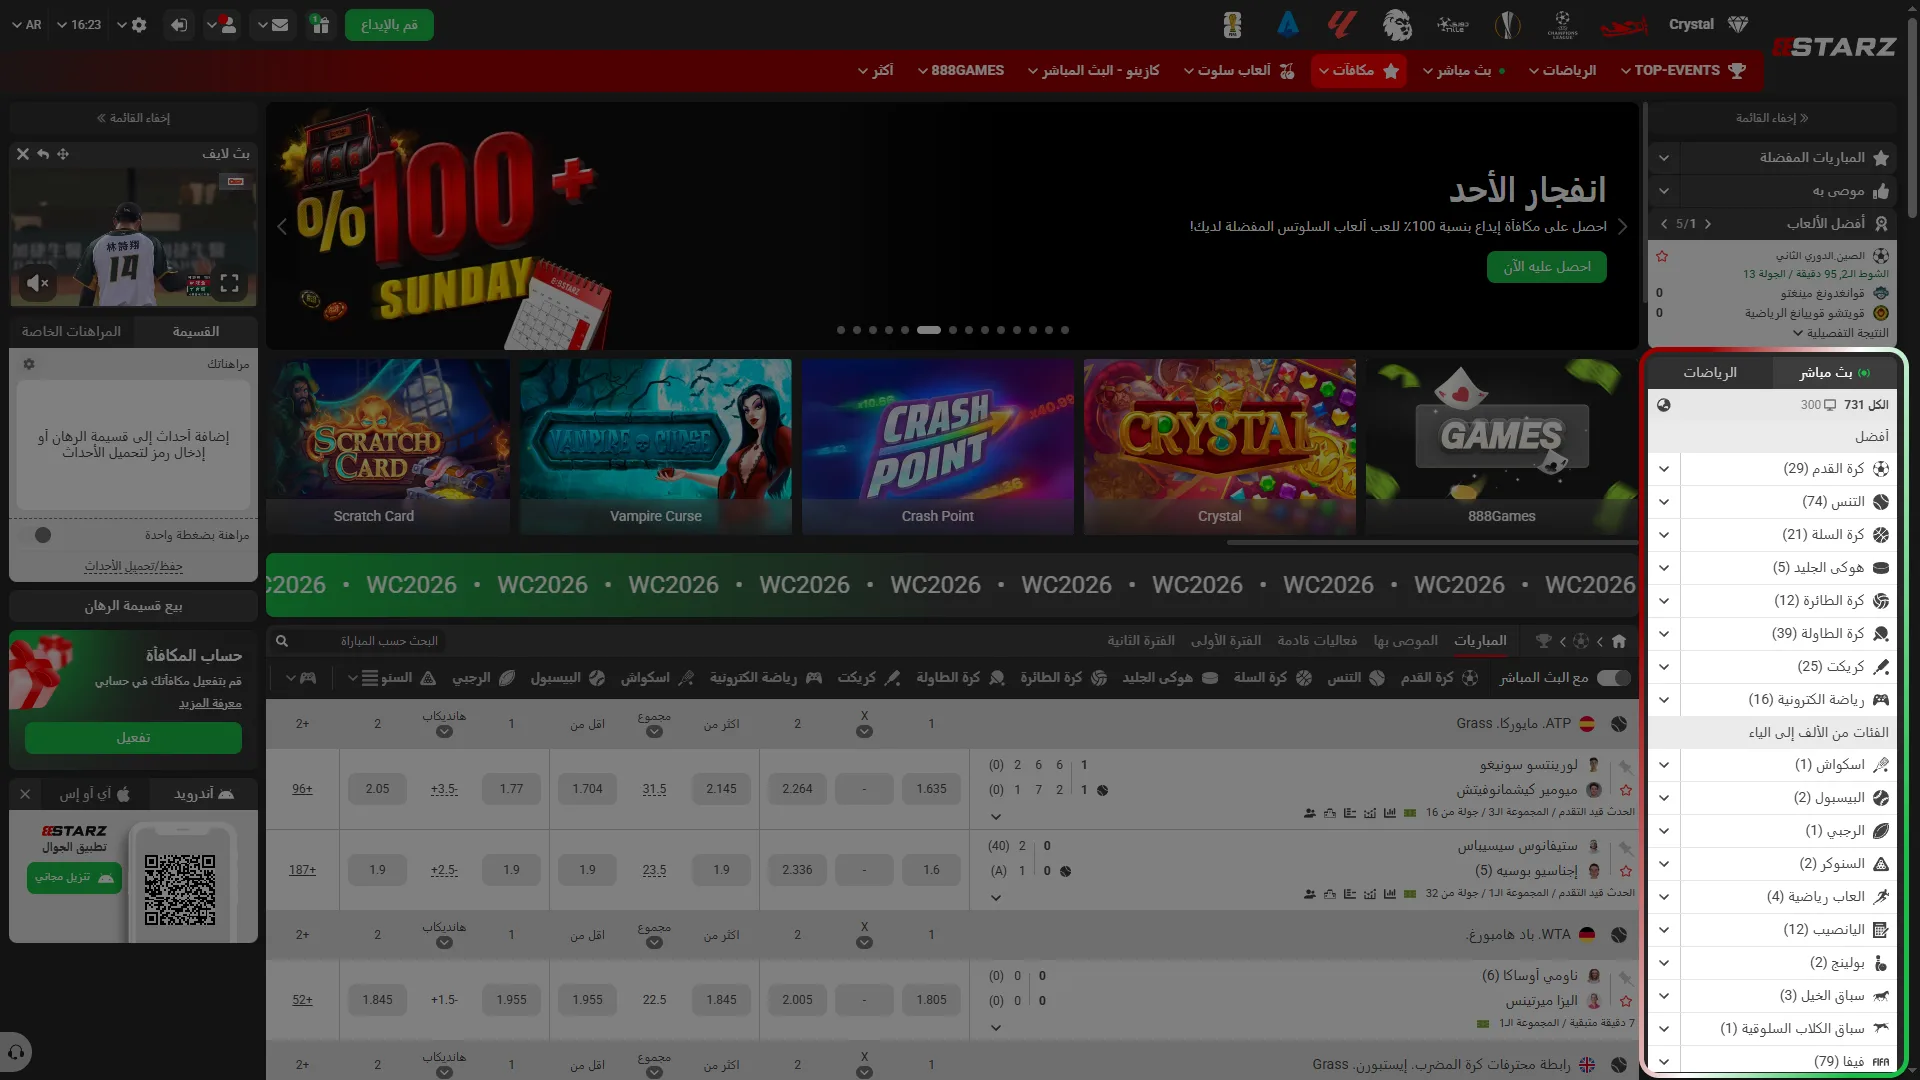Click the search magnifier icon

point(282,641)
